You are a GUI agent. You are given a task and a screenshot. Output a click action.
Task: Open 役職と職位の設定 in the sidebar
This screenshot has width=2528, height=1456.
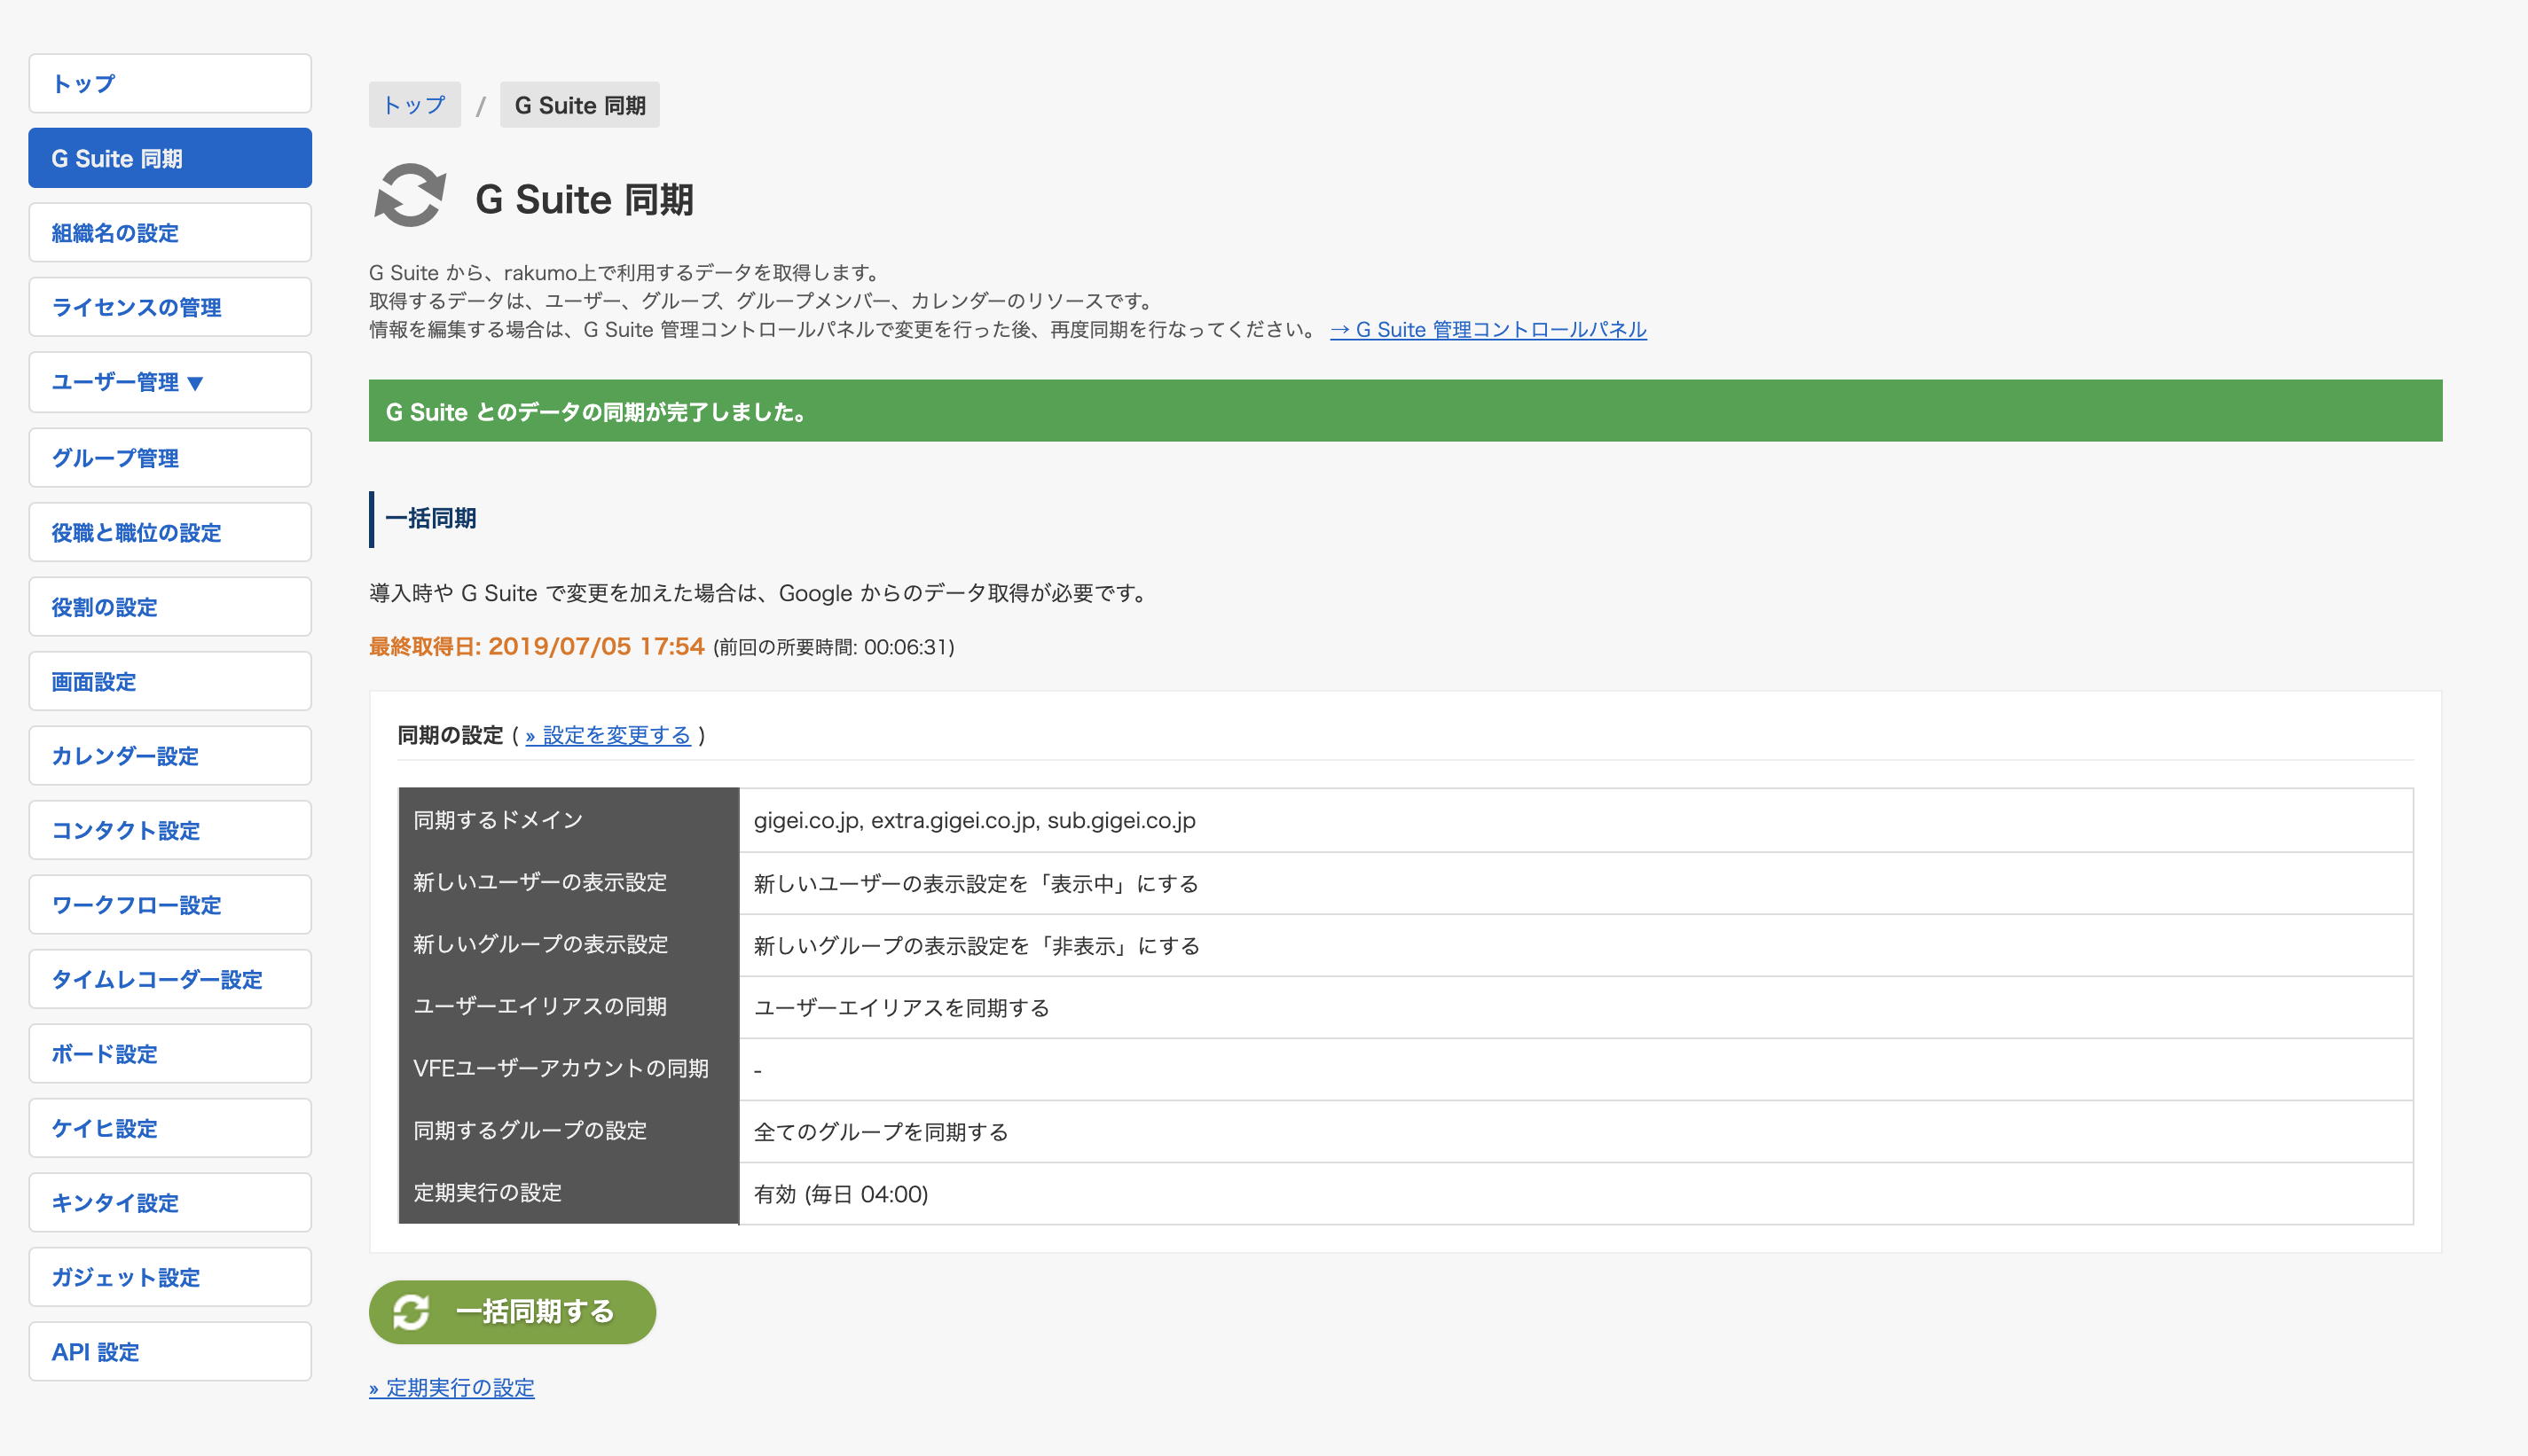[170, 532]
